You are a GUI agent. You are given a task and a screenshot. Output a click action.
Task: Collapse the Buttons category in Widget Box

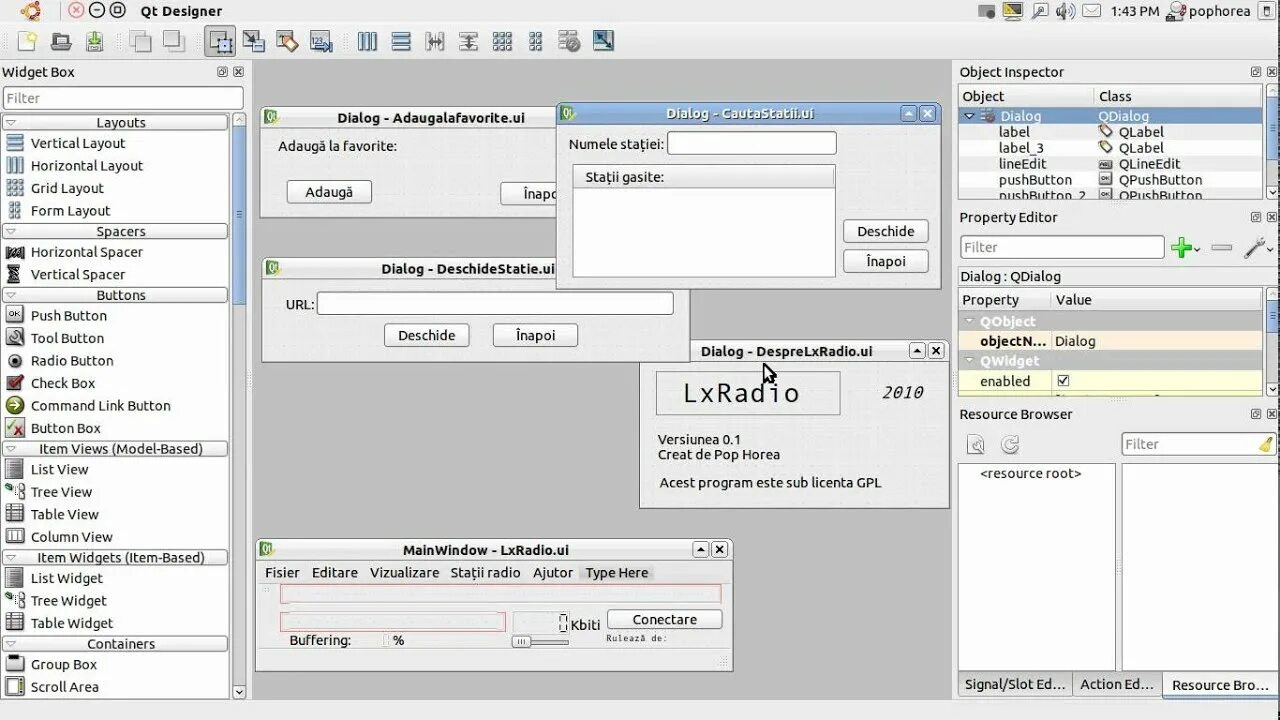pos(11,295)
